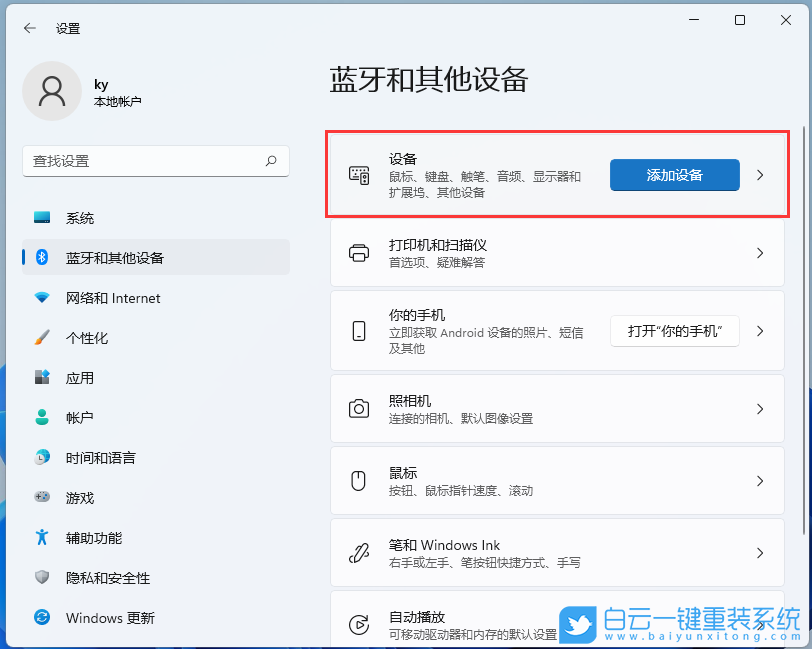This screenshot has width=812, height=649.
Task: Open 游戏 settings via the Xbox icon
Action: coord(40,498)
